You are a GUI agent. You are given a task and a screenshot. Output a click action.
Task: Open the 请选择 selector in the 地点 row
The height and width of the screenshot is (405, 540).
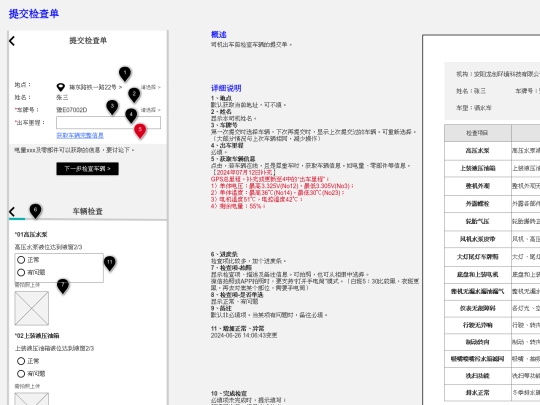coord(150,87)
